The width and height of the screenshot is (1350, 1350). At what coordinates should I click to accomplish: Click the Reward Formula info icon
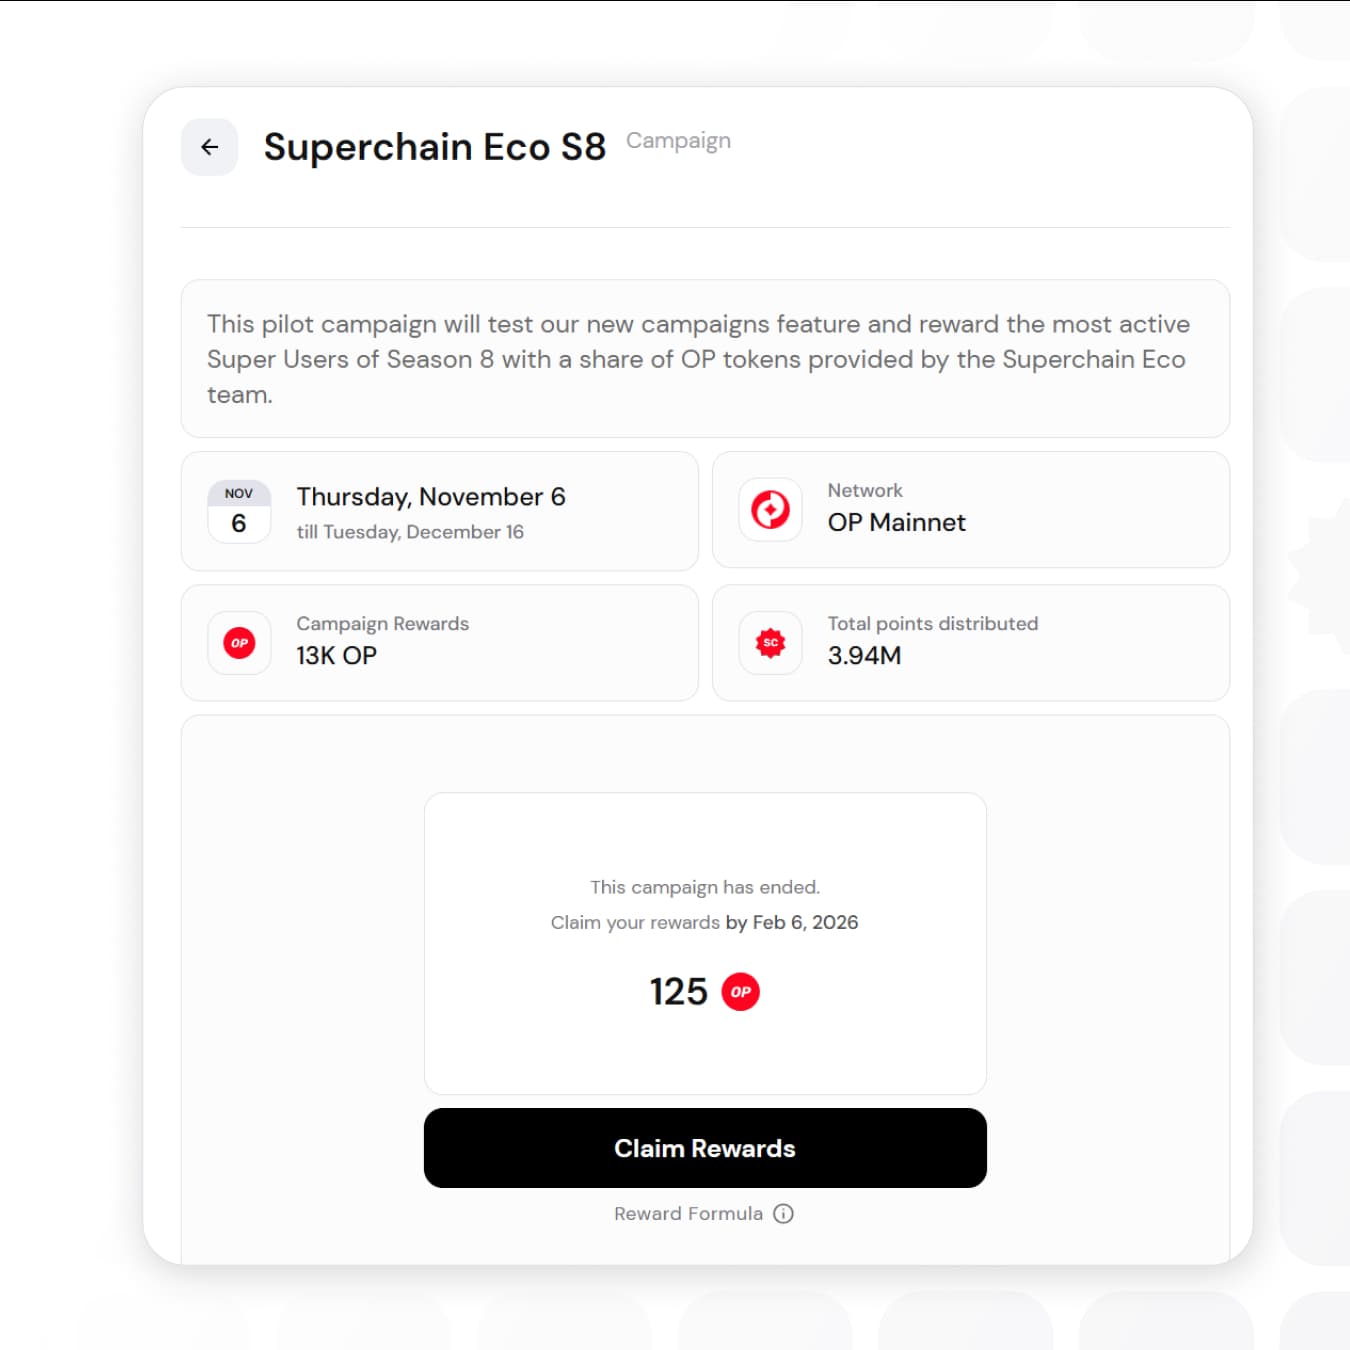pos(784,1213)
